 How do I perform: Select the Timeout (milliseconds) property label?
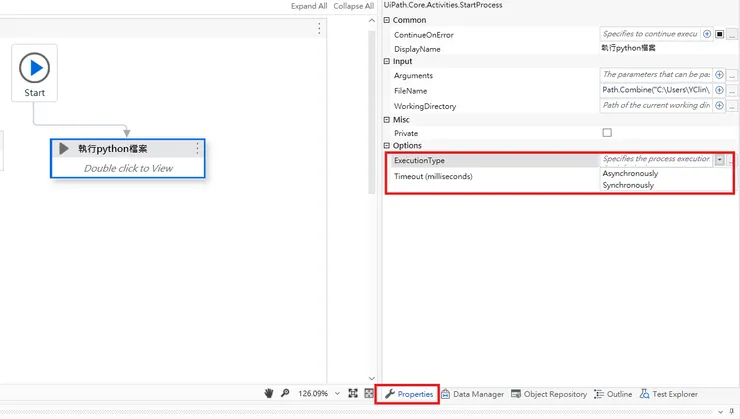coord(433,176)
